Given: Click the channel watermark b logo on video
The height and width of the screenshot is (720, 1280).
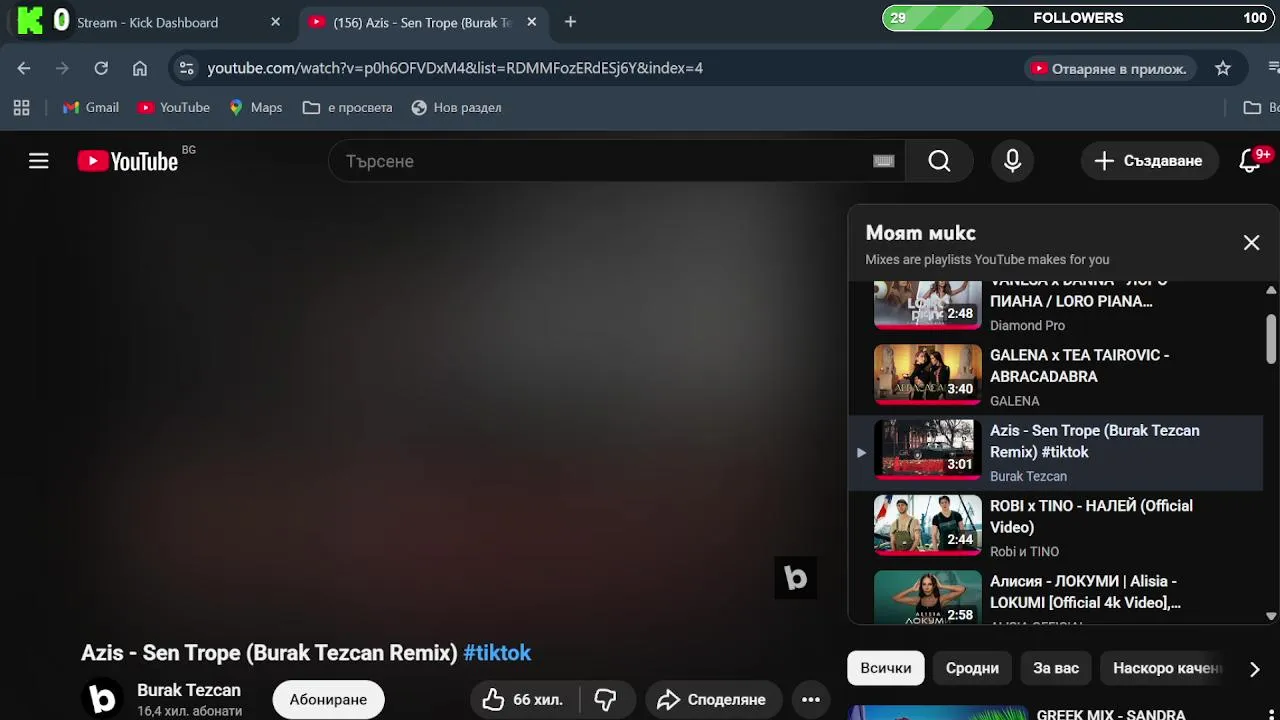Looking at the screenshot, I should [796, 578].
